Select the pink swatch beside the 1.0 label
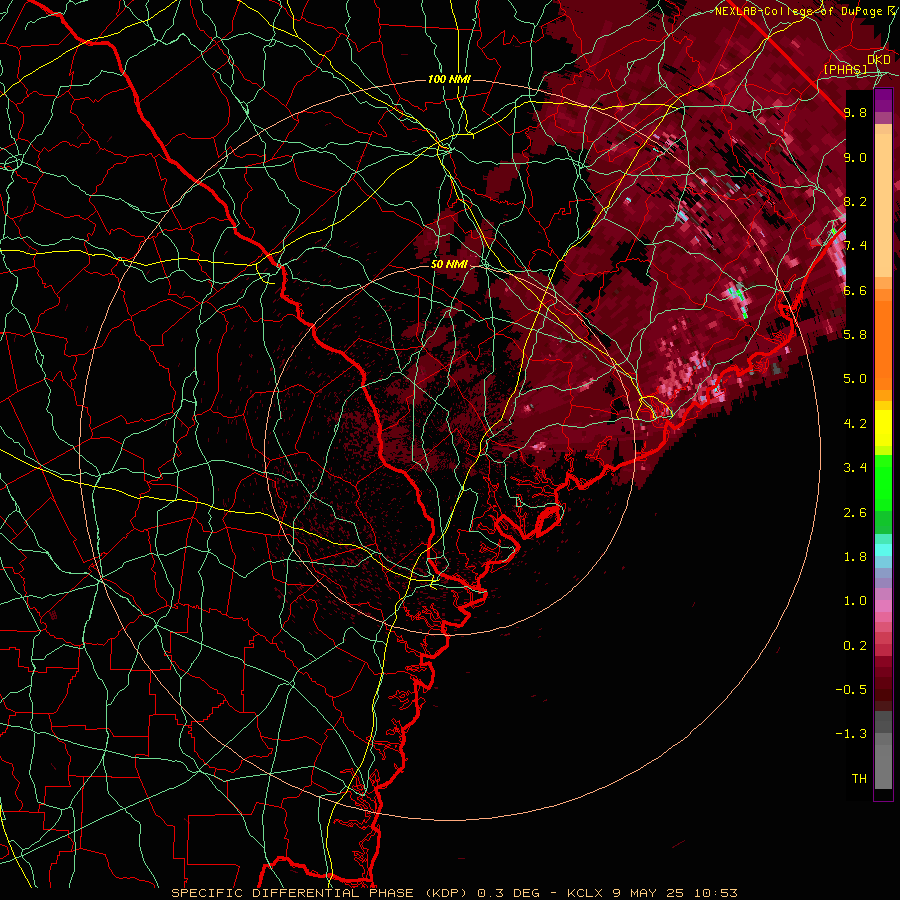The height and width of the screenshot is (900, 900). coord(883,606)
